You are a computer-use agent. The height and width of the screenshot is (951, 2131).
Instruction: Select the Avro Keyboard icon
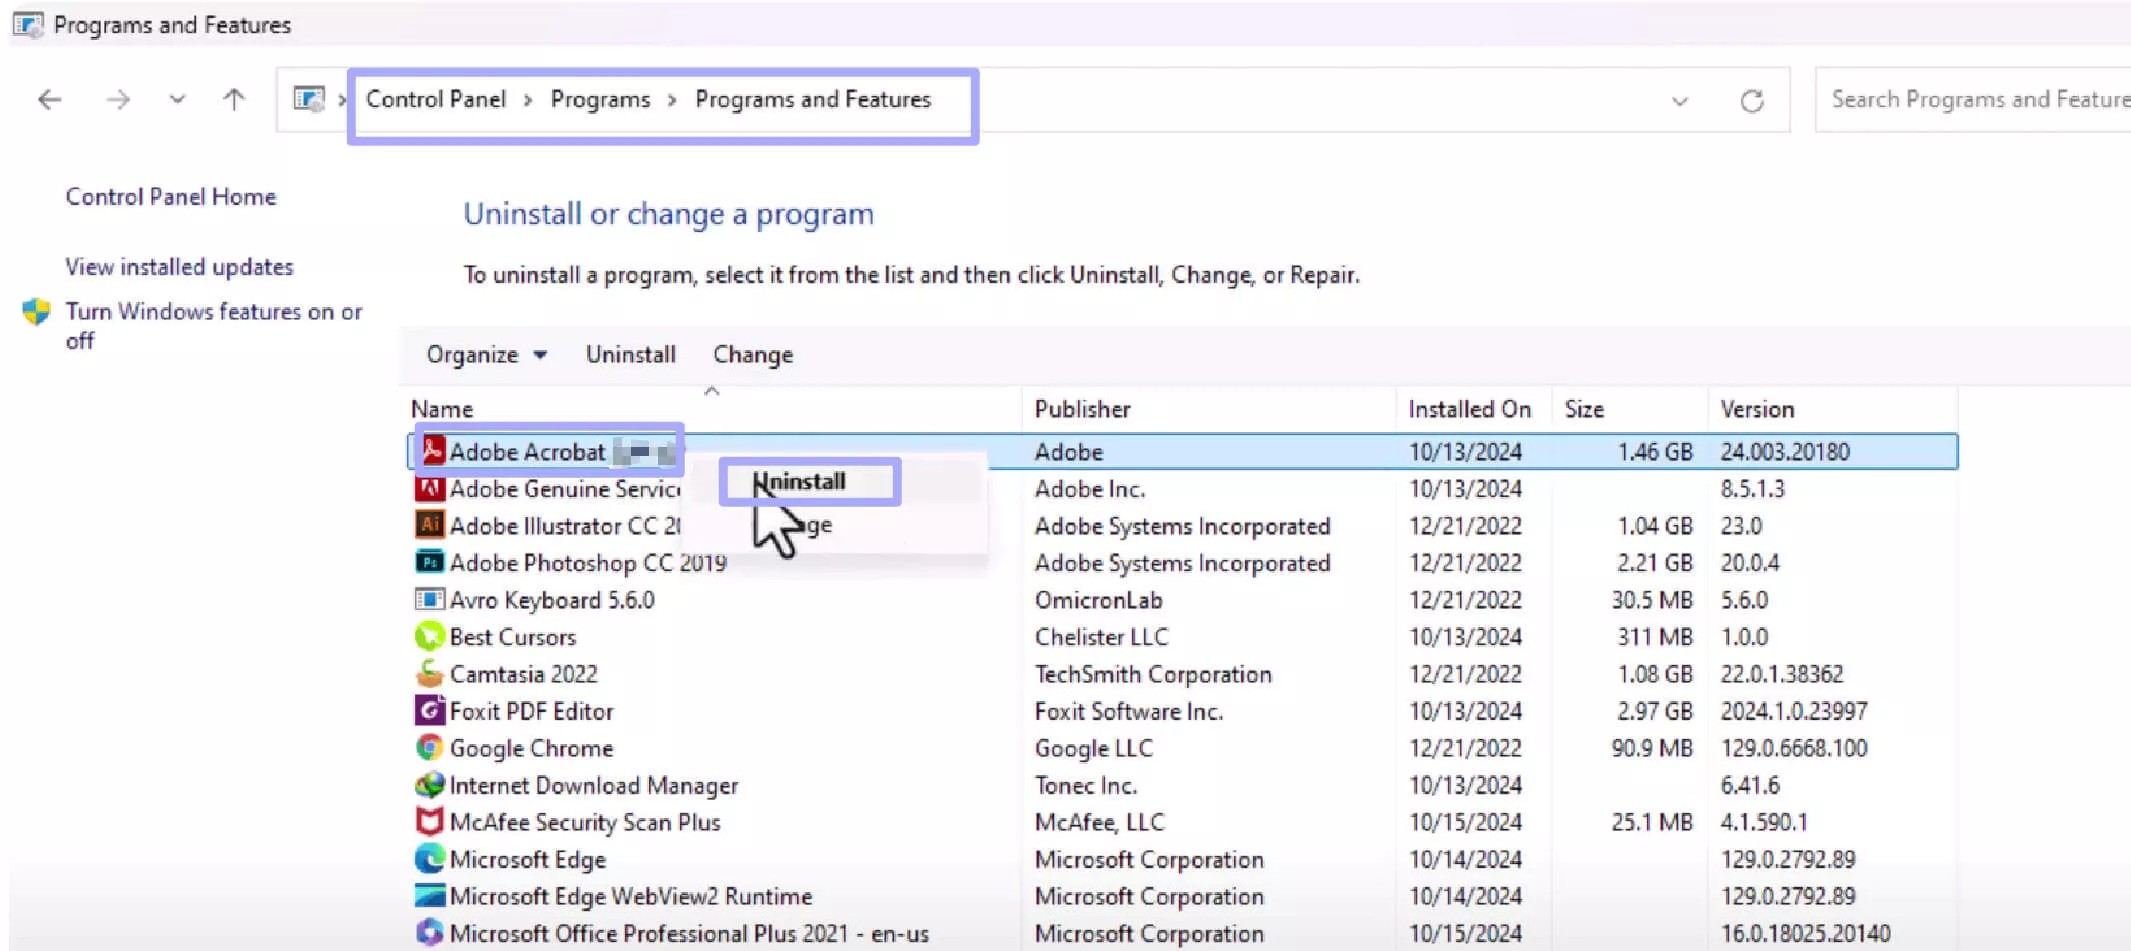click(430, 599)
